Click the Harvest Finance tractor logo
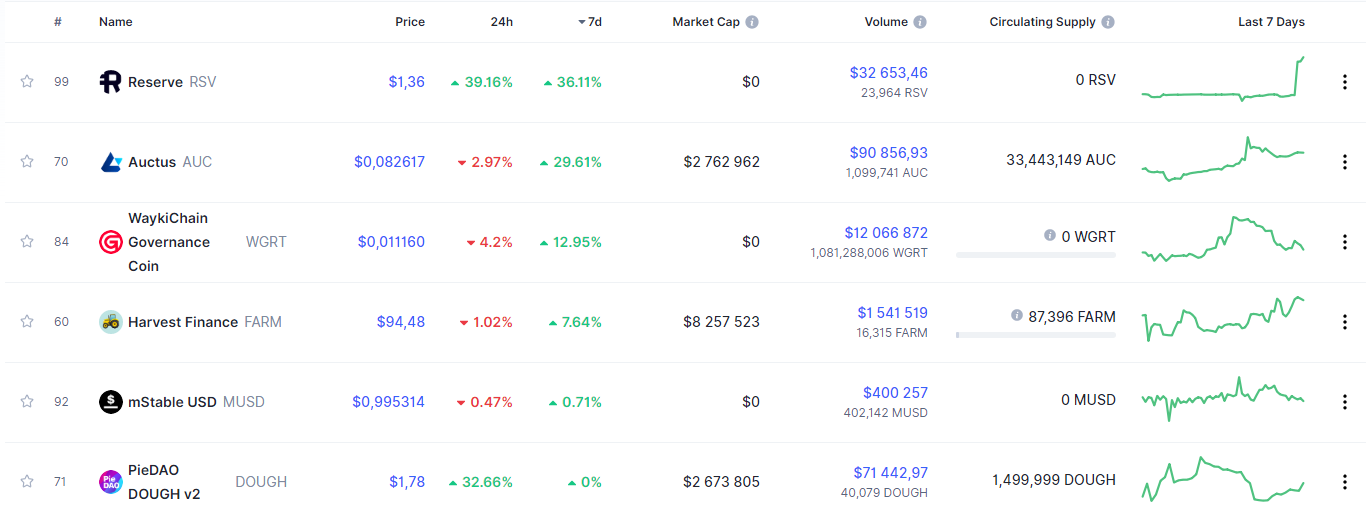This screenshot has width=1366, height=521. click(x=111, y=322)
